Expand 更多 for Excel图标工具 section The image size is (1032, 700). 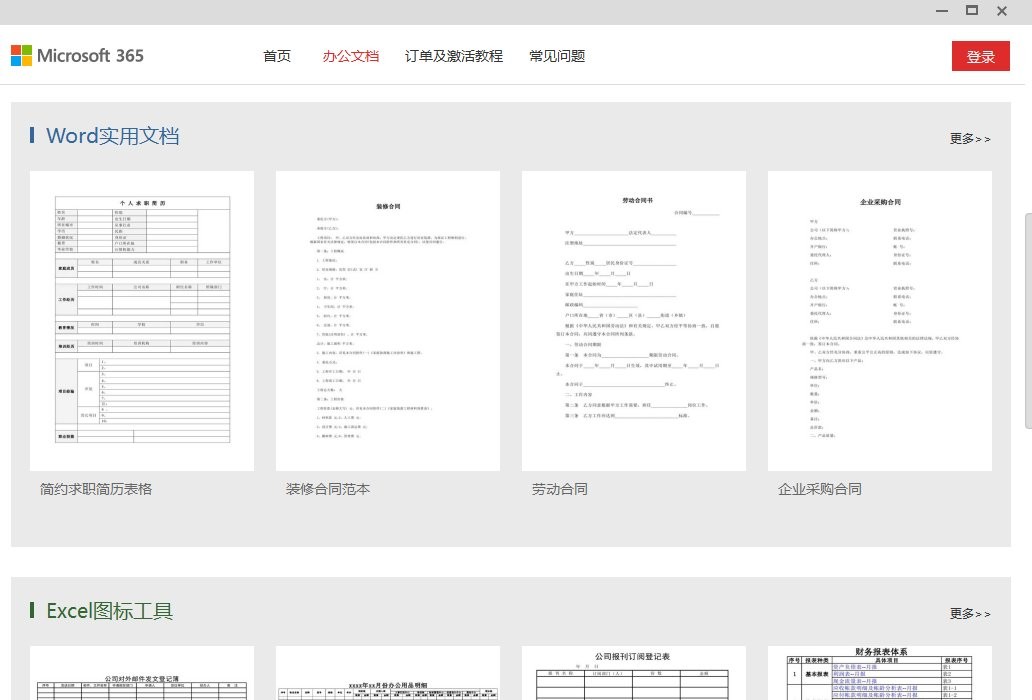[x=969, y=613]
